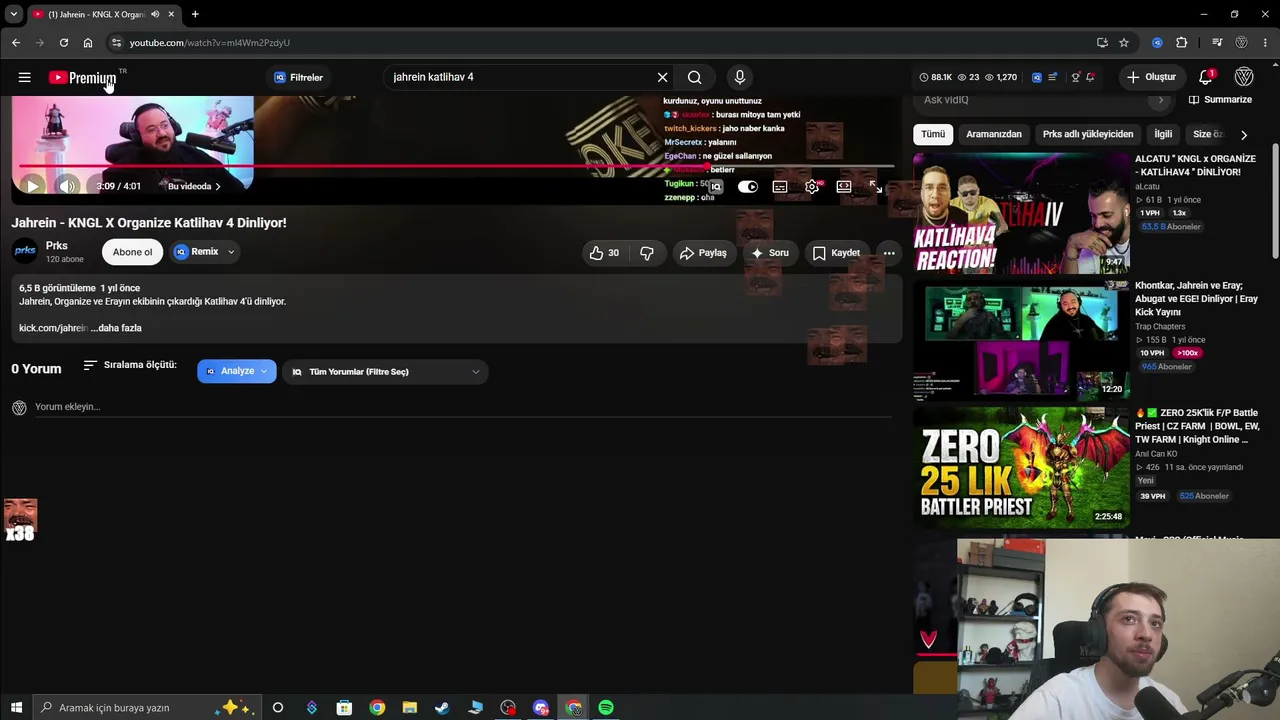Select the Aramanızdan filter chip
1280x720 pixels.
pos(994,134)
